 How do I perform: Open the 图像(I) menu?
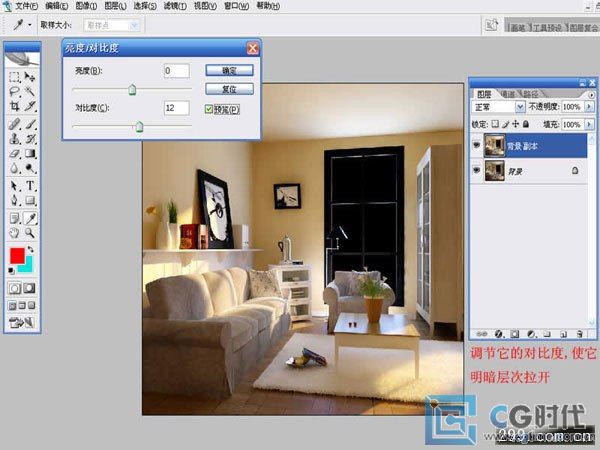click(x=86, y=6)
